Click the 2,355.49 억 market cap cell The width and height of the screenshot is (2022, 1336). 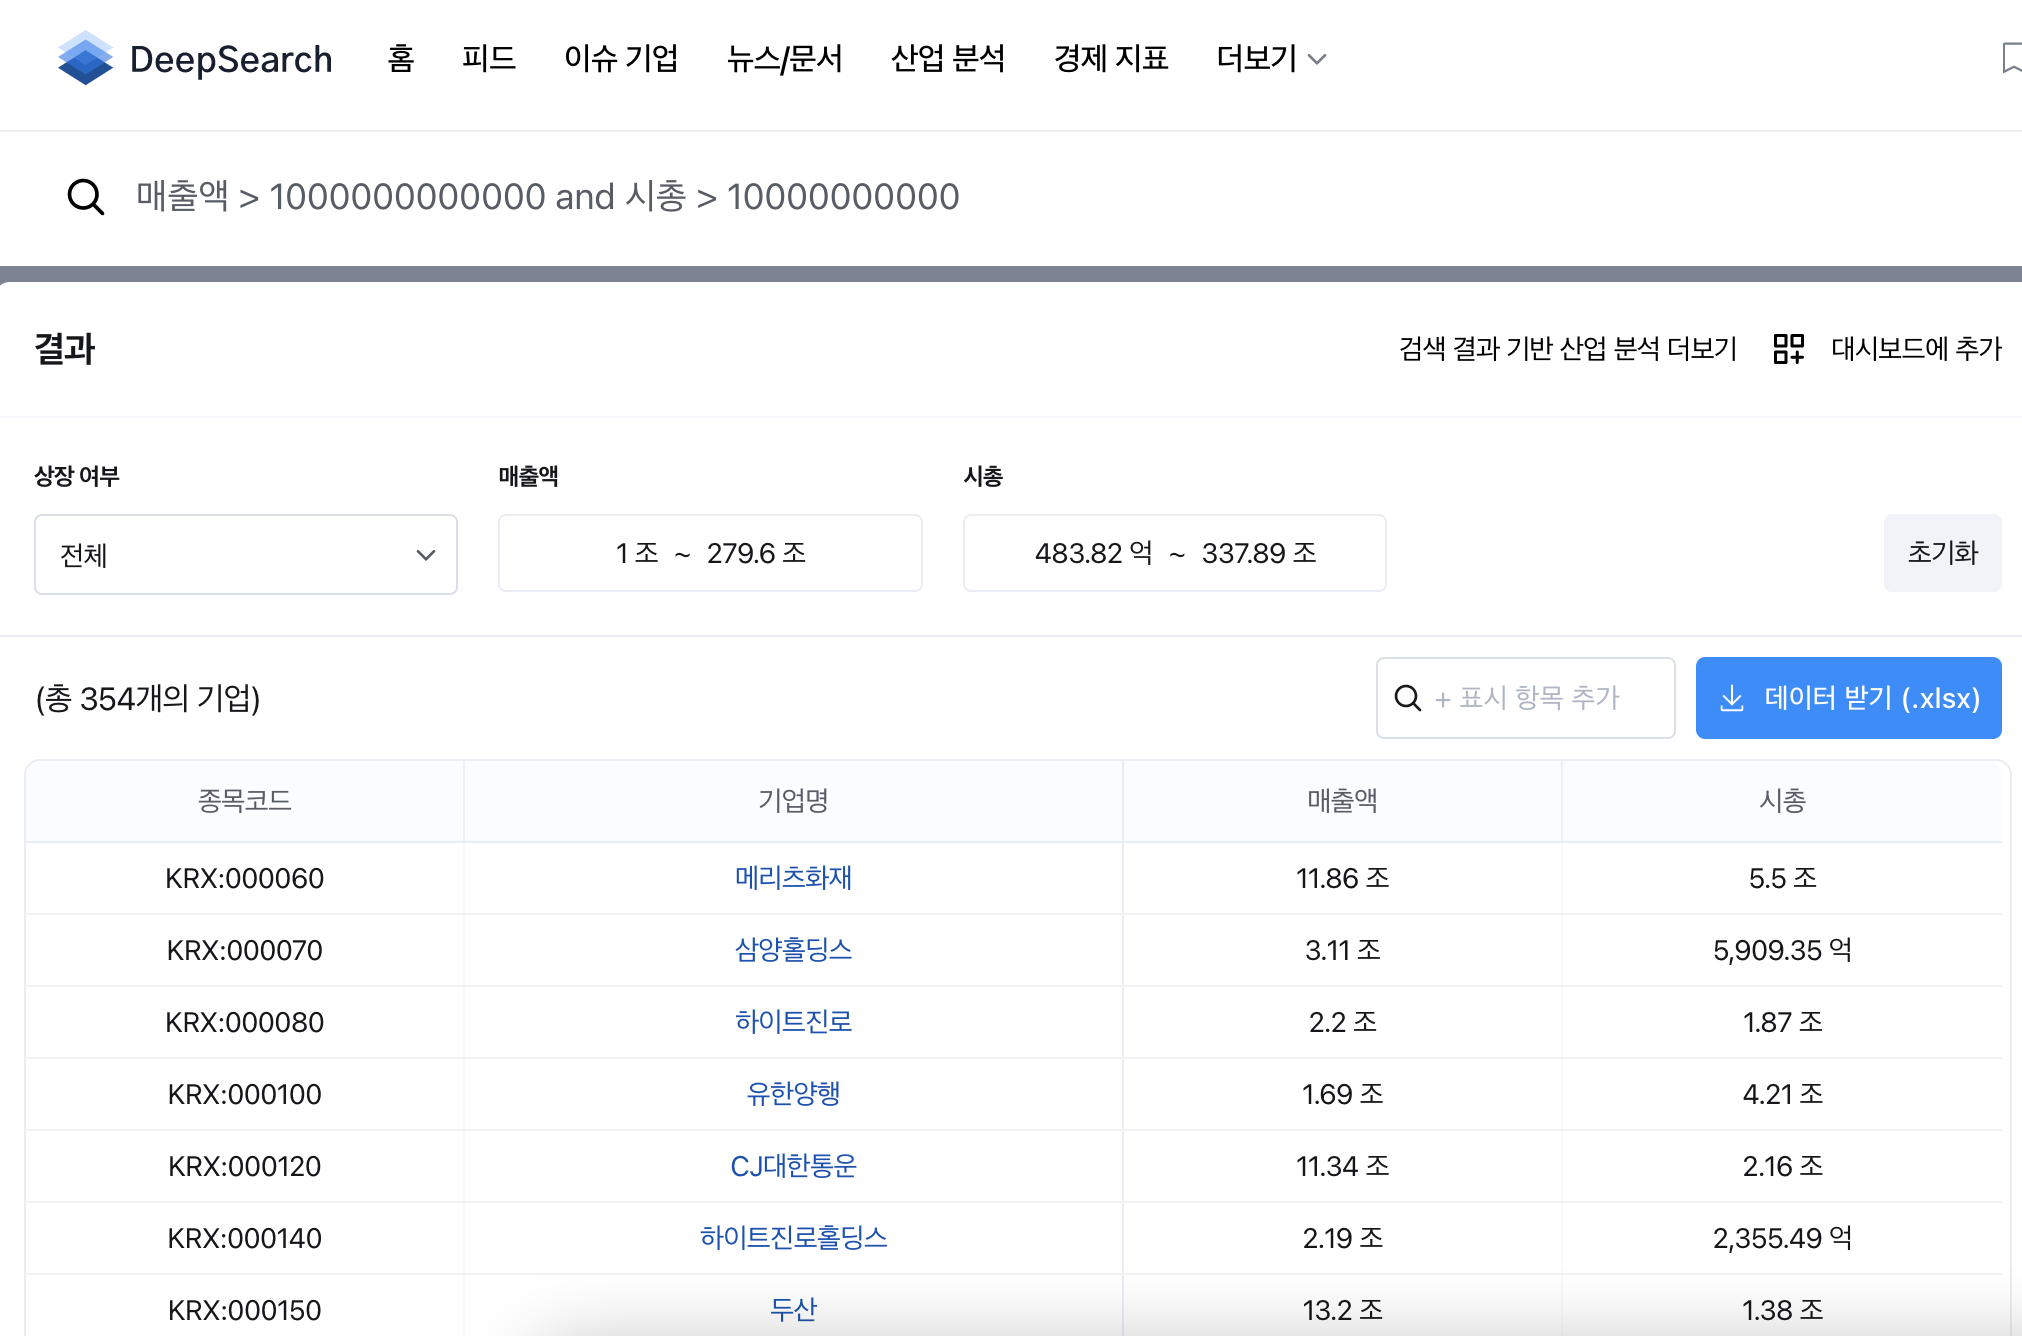coord(1782,1238)
